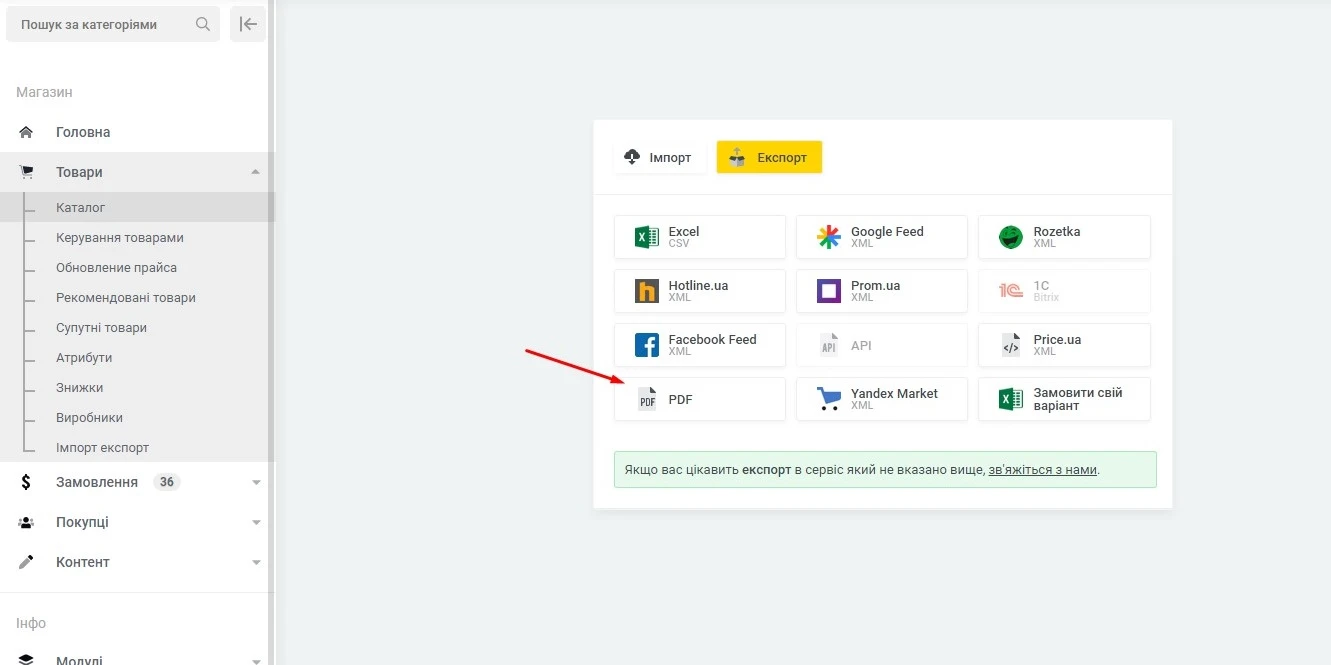1331x665 pixels.
Task: Expand the Контент menu section
Action: 256,562
